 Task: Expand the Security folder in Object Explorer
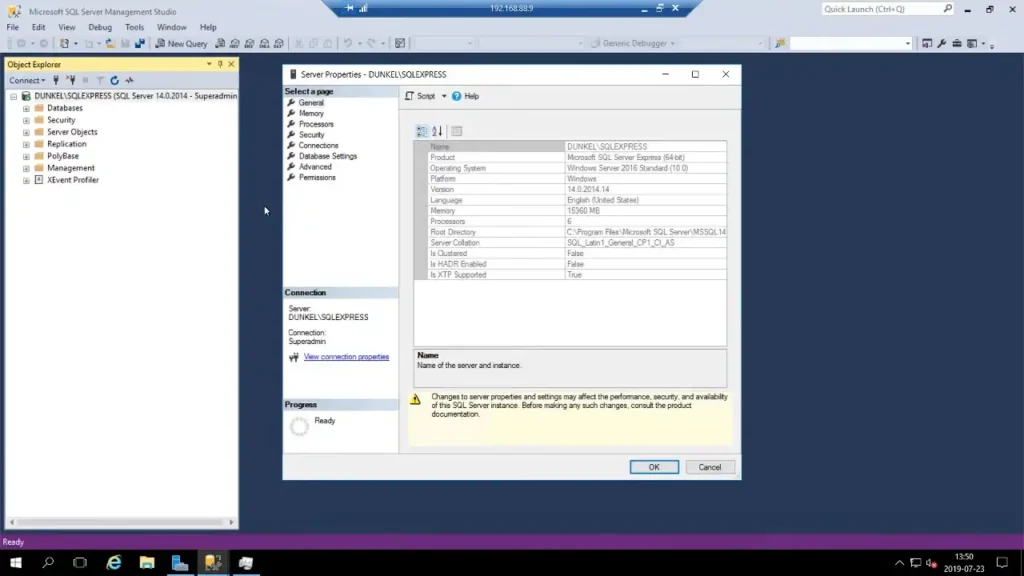(x=26, y=120)
